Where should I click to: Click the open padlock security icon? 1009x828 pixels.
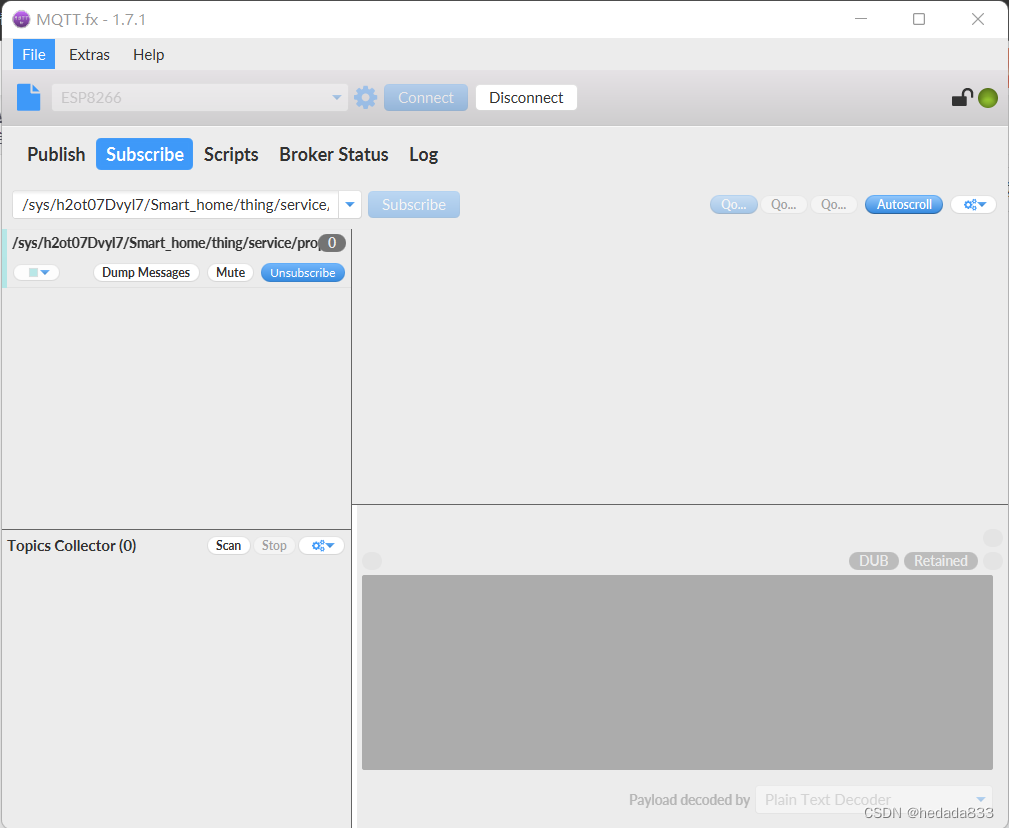coord(961,98)
